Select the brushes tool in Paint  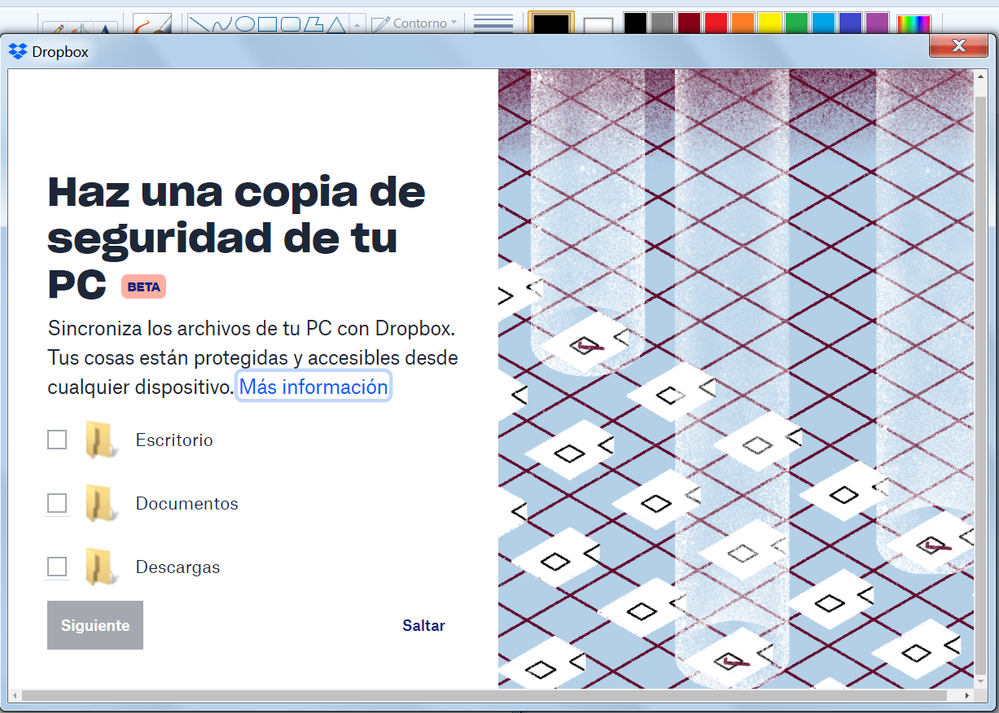pos(152,24)
